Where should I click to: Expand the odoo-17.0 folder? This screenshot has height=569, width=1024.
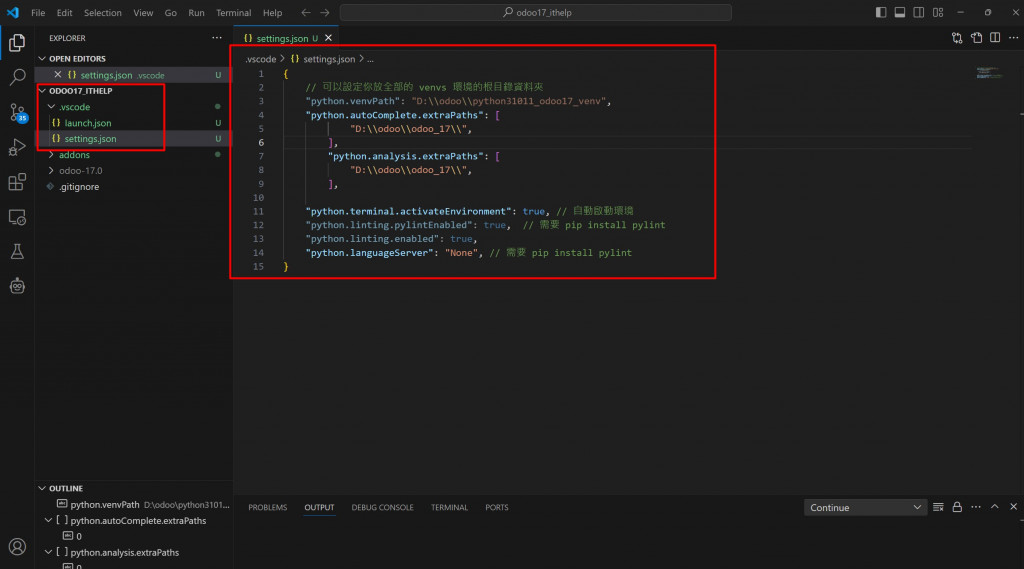tap(51, 171)
